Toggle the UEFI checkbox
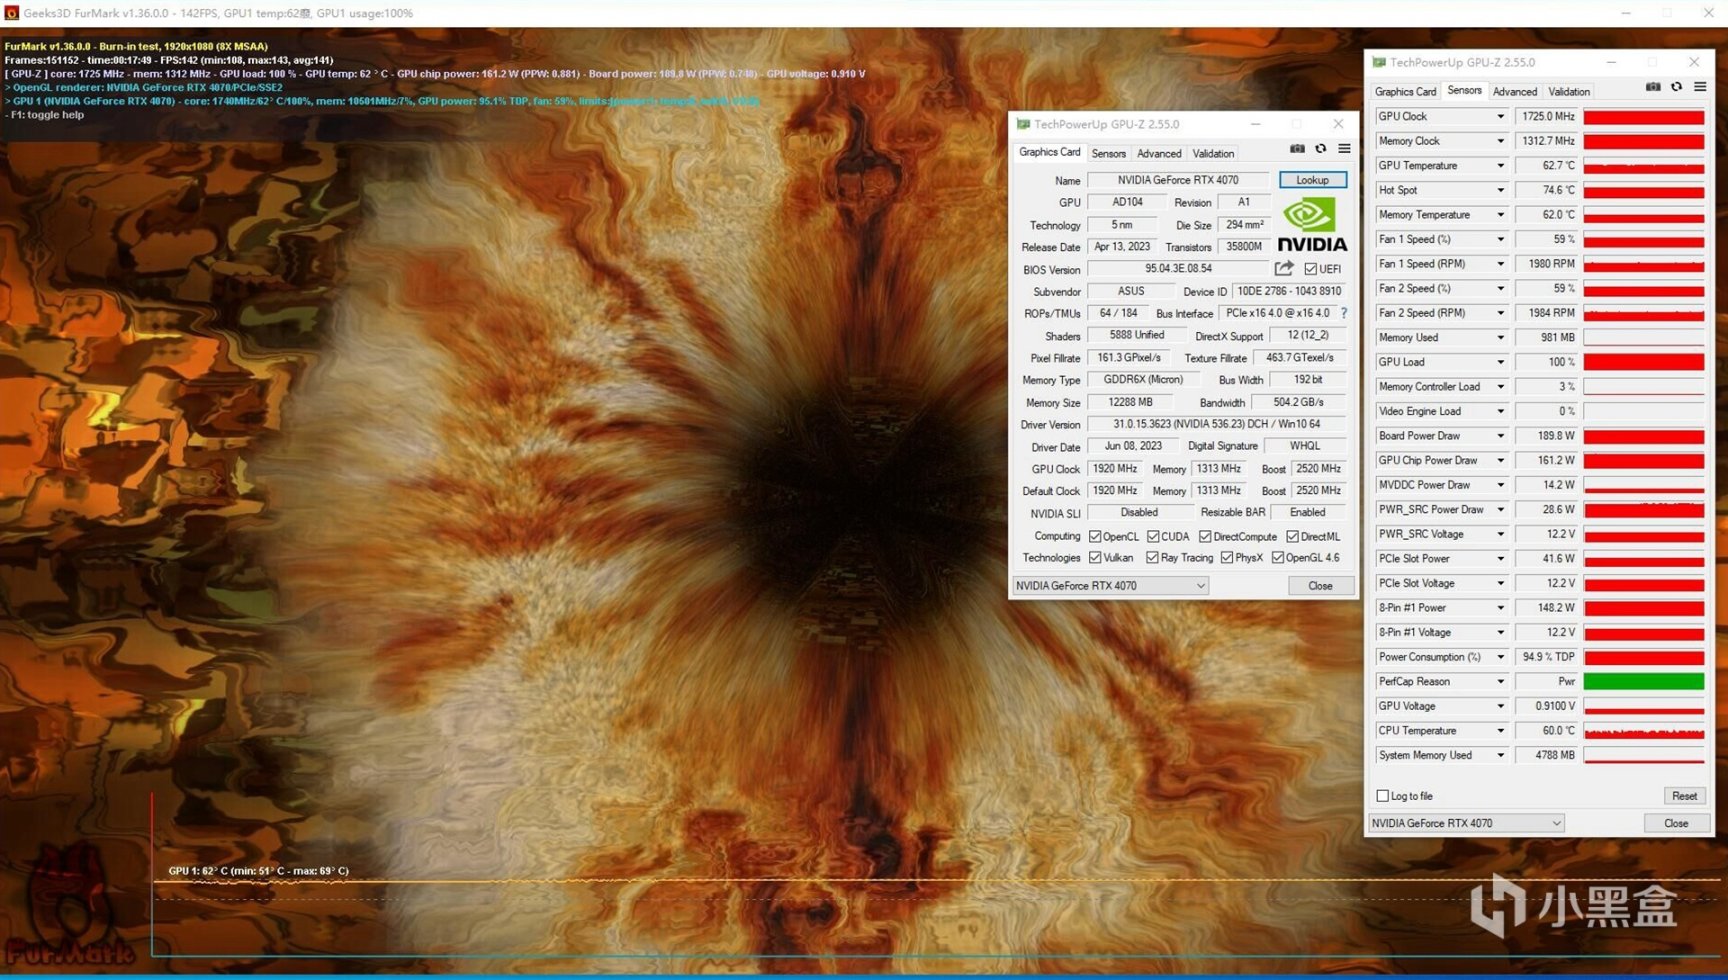This screenshot has width=1728, height=980. [x=1311, y=269]
